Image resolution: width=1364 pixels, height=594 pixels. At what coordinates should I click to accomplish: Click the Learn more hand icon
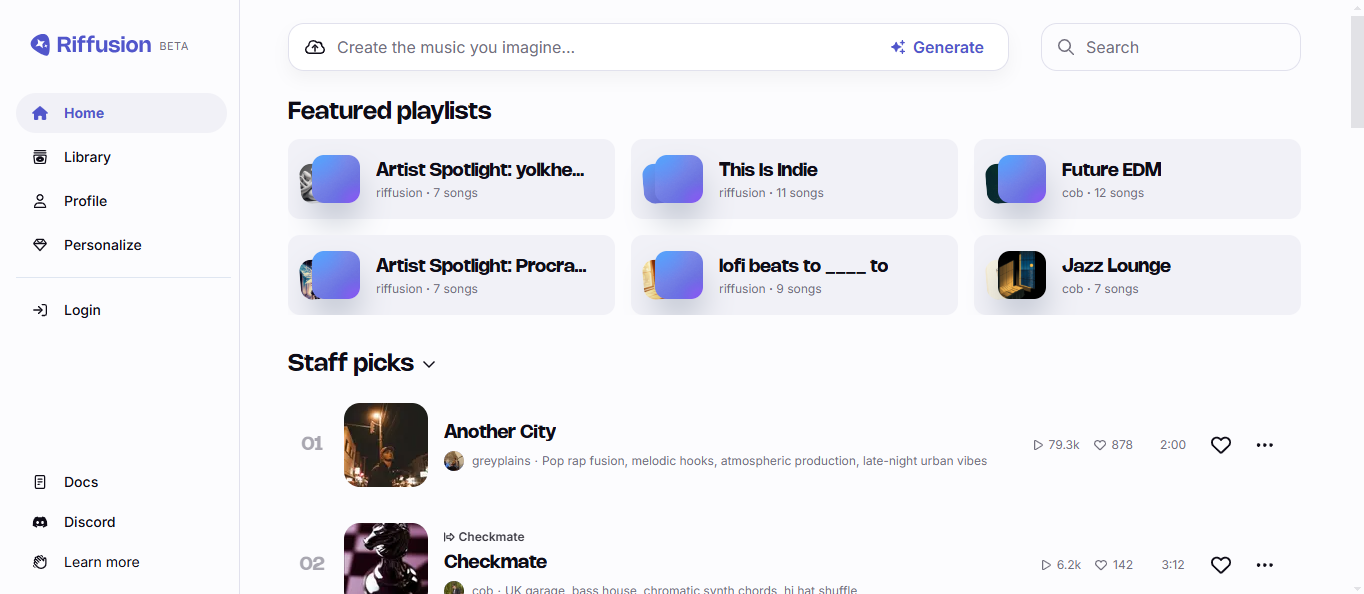pyautogui.click(x=40, y=562)
